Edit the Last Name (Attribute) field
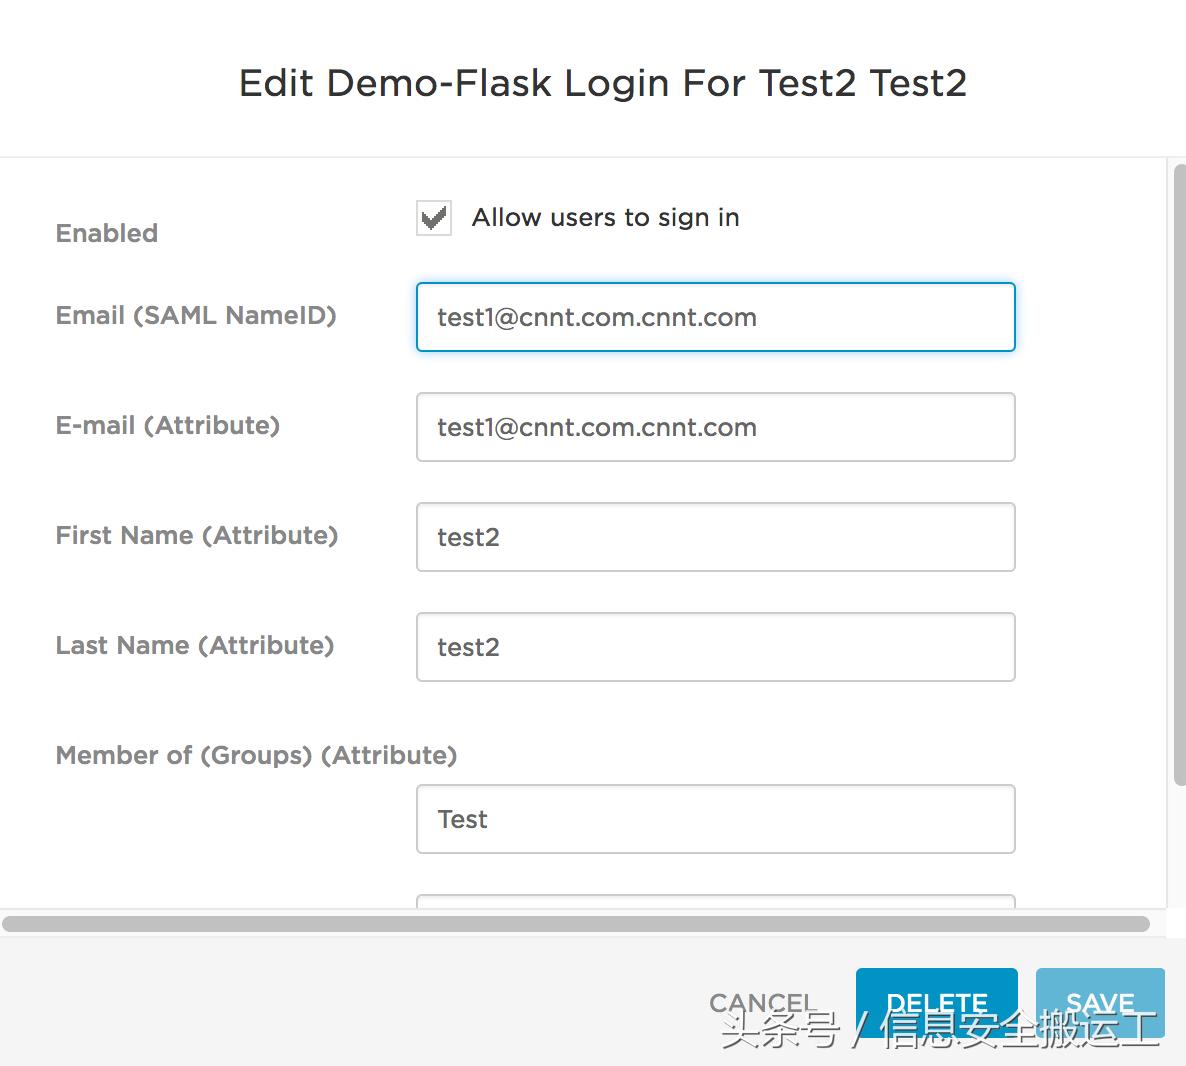 click(x=715, y=647)
